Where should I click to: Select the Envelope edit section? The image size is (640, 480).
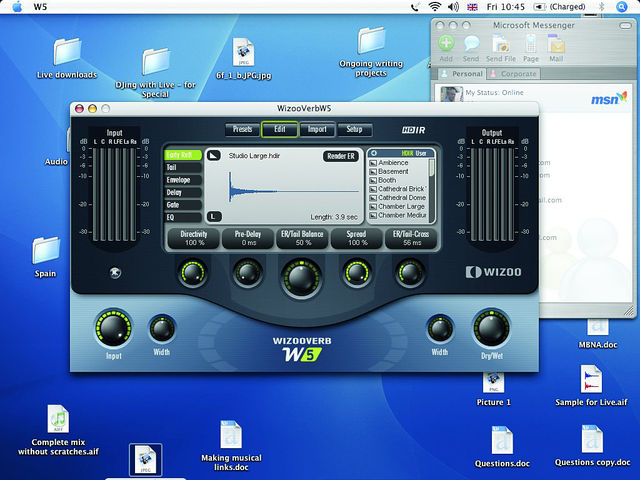click(183, 180)
